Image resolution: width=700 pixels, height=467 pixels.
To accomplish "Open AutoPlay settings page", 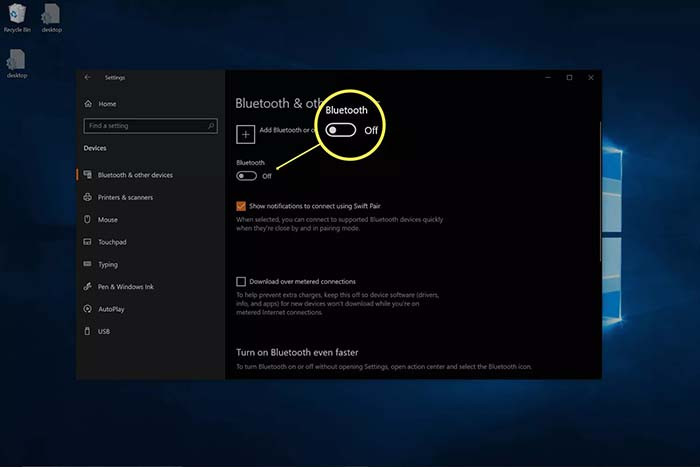I will pos(111,309).
